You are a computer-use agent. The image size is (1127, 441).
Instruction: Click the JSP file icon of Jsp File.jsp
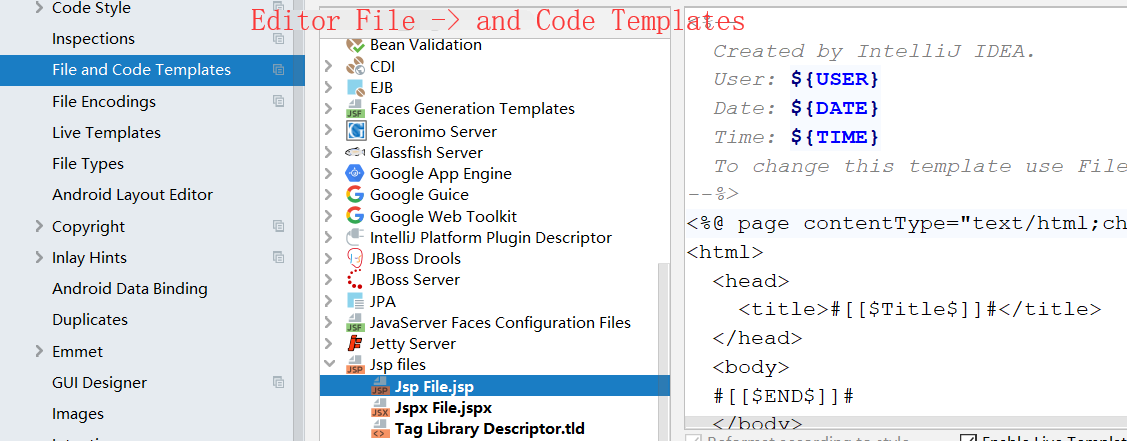pos(380,386)
